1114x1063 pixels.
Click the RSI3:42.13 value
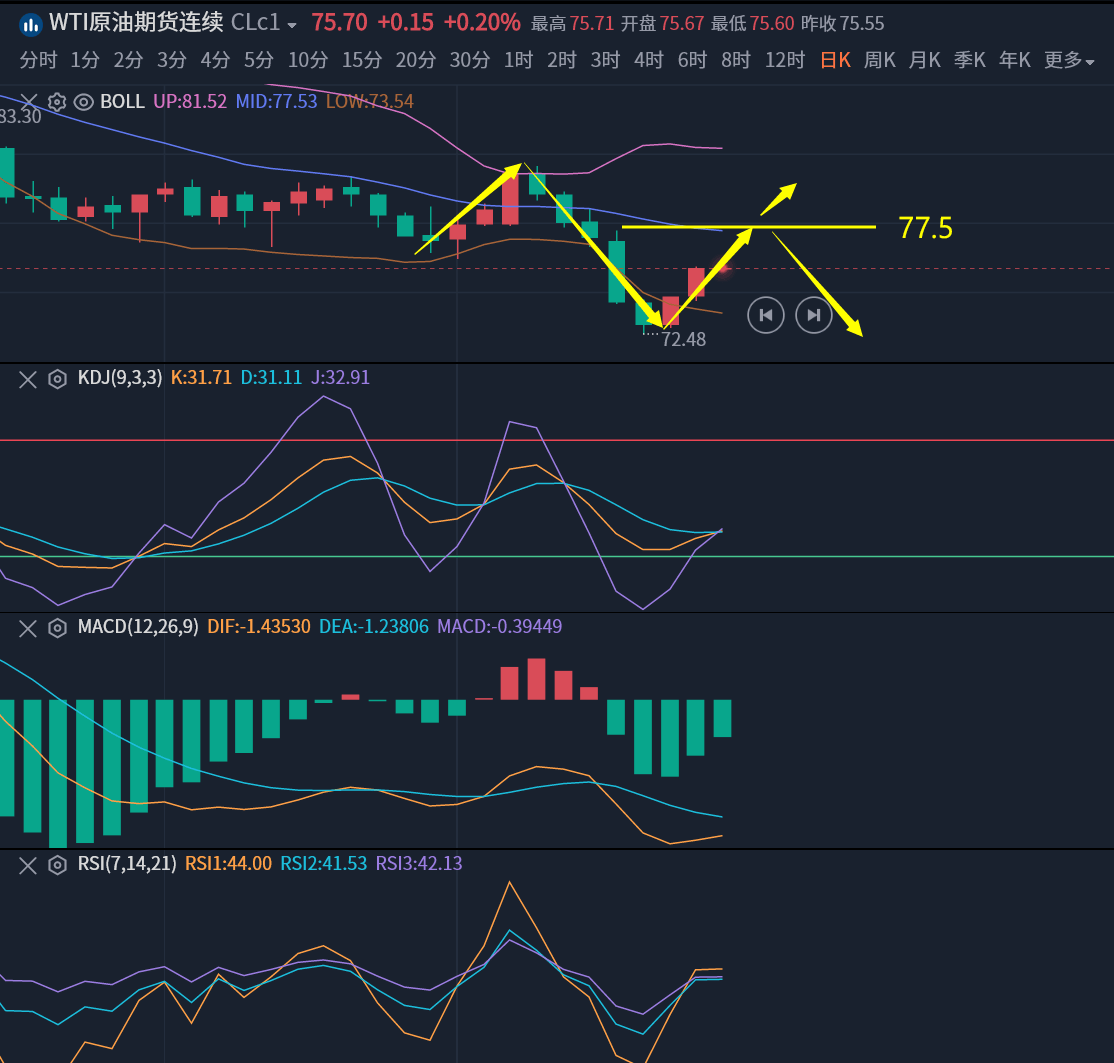[x=418, y=863]
